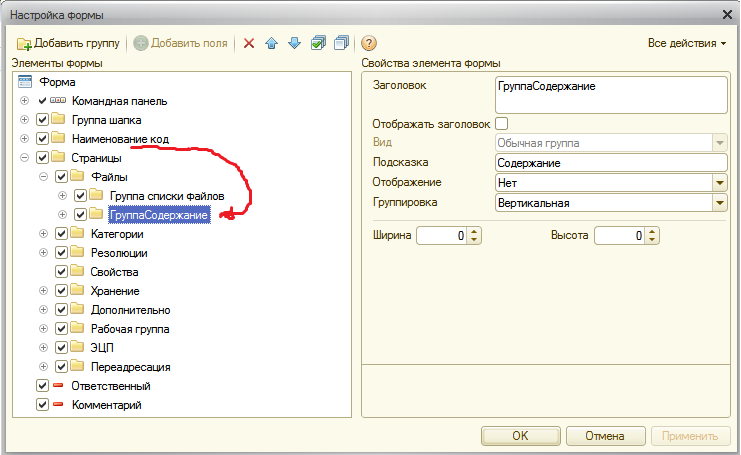Close the Настройка формы dialog
The width and height of the screenshot is (741, 455).
(727, 15)
